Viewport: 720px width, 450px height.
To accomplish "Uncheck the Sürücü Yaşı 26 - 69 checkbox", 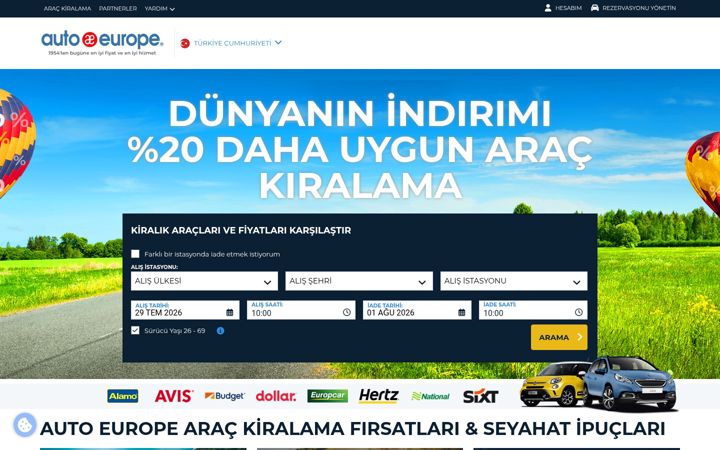I will tap(135, 330).
